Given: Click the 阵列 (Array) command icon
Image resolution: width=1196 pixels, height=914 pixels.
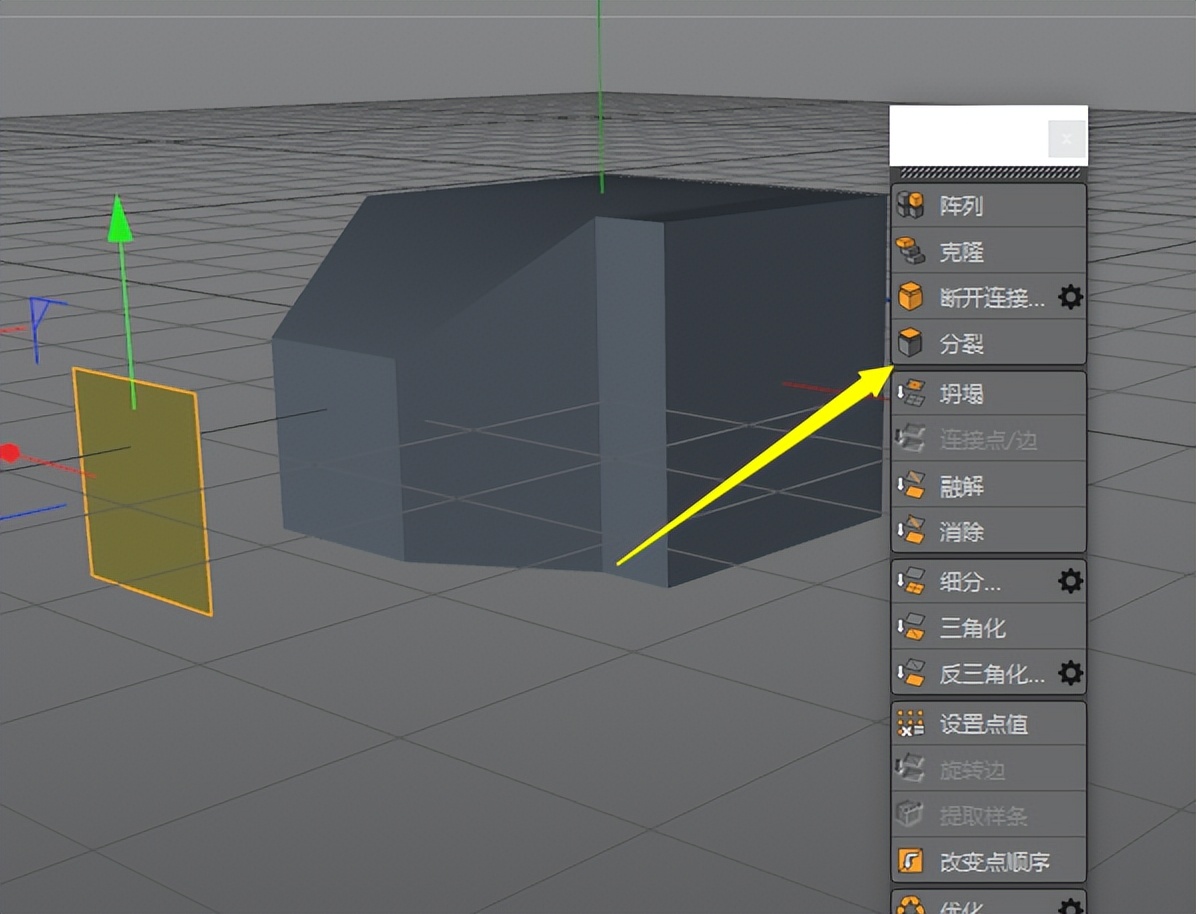Looking at the screenshot, I should [x=911, y=203].
